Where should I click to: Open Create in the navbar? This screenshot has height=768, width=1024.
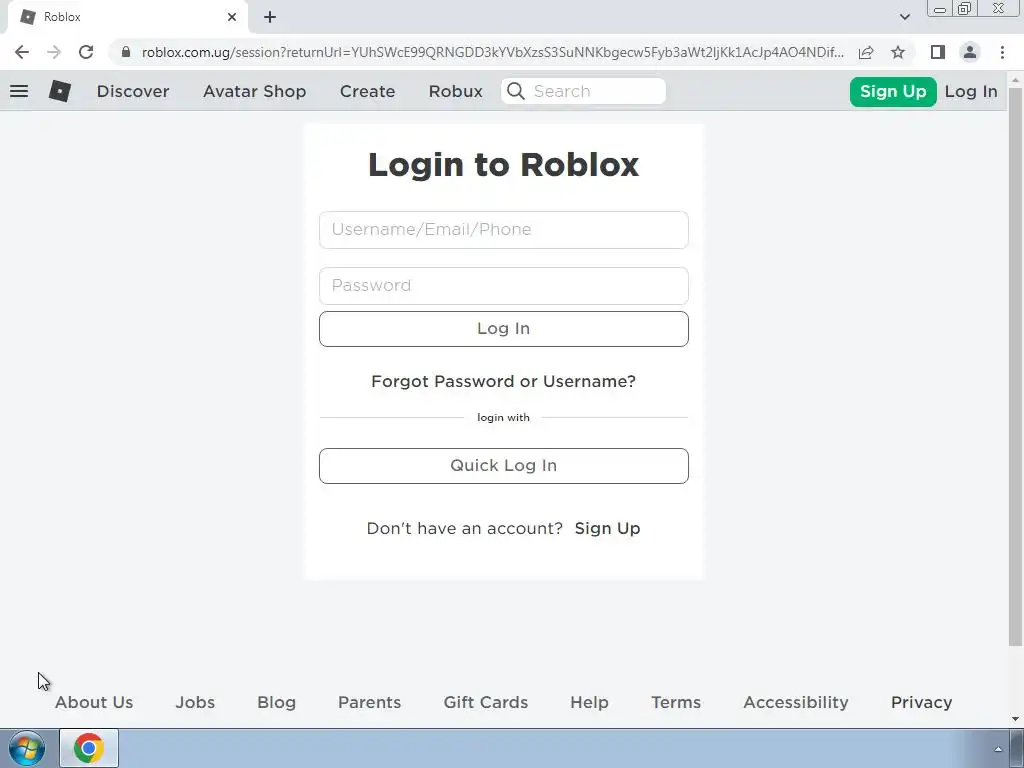pos(368,91)
